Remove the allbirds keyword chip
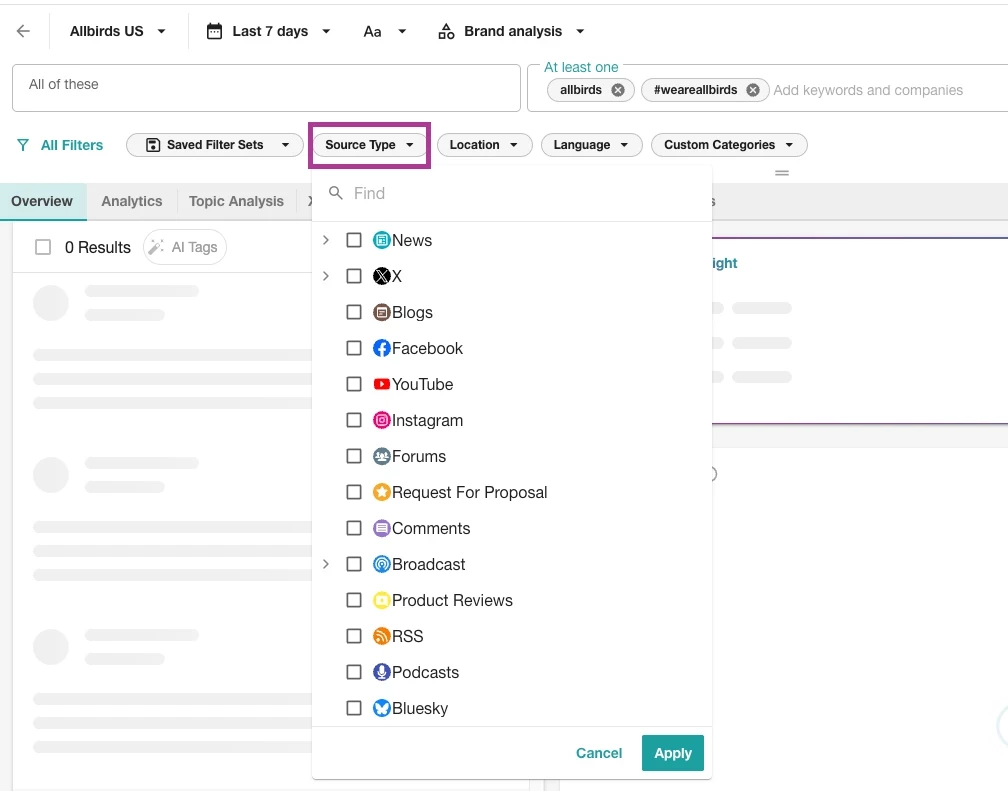The width and height of the screenshot is (1008, 791). point(618,90)
